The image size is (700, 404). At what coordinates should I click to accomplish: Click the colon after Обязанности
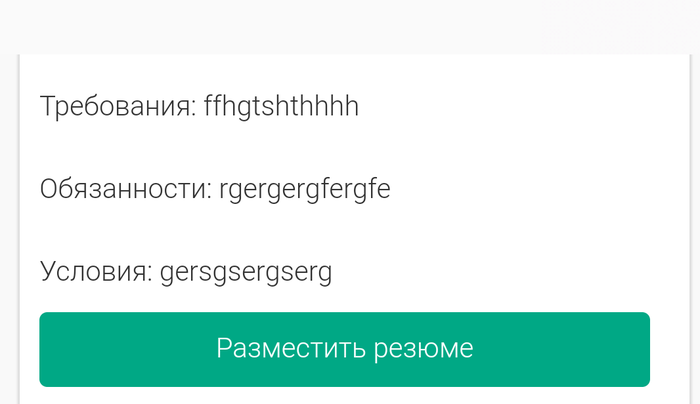(211, 191)
